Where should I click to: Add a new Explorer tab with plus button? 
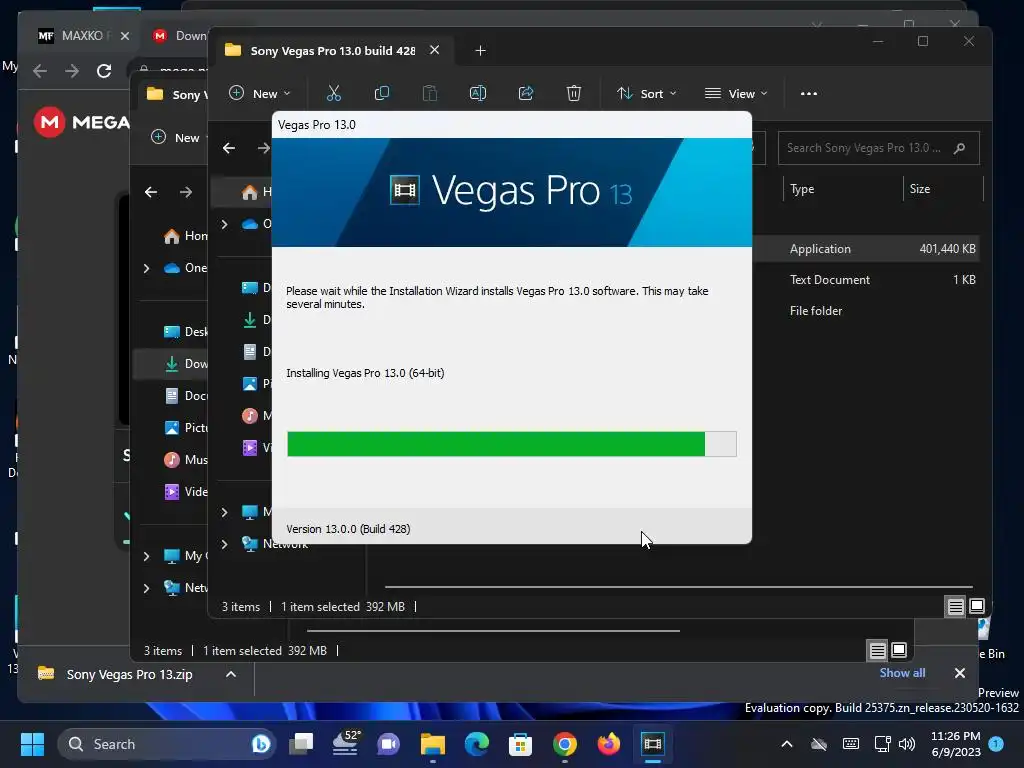(480, 50)
